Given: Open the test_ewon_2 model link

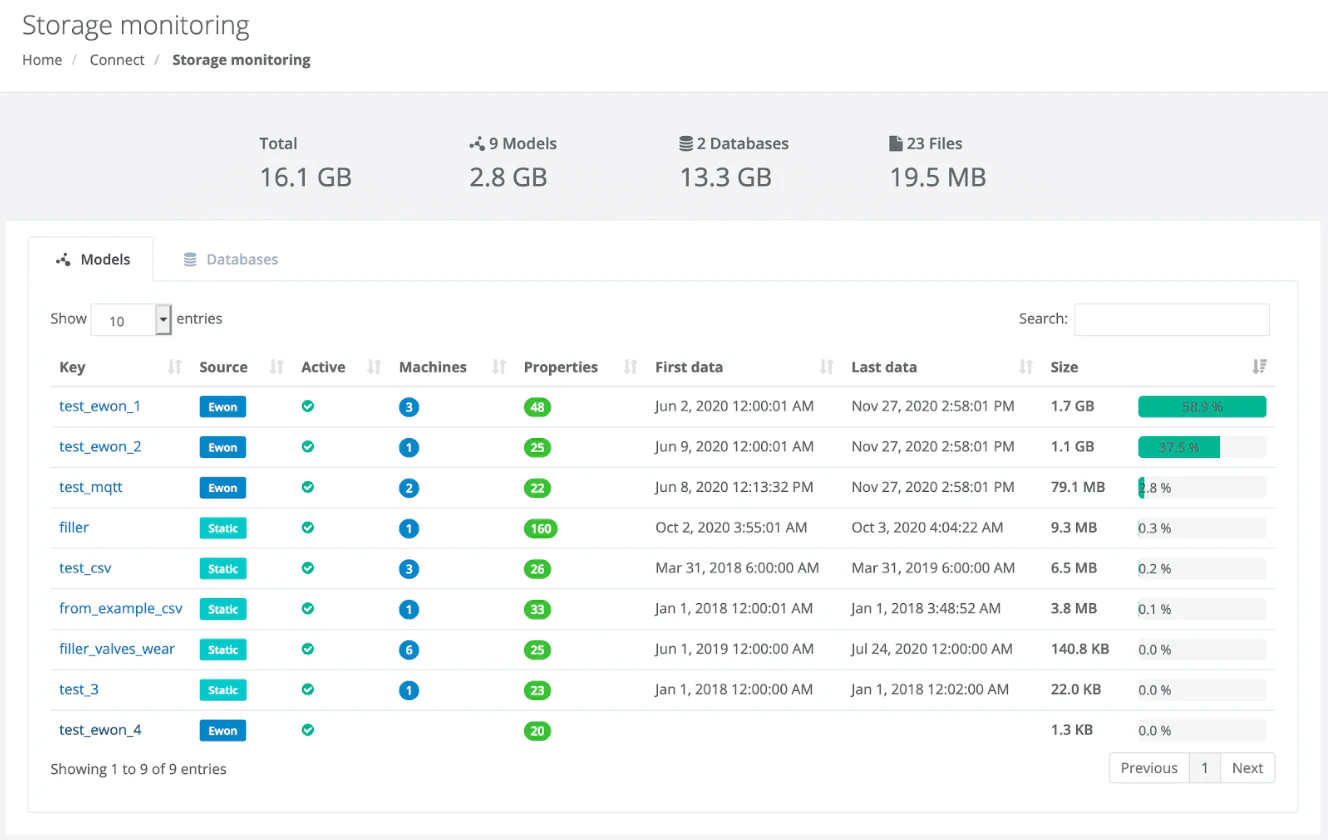Looking at the screenshot, I should point(100,447).
